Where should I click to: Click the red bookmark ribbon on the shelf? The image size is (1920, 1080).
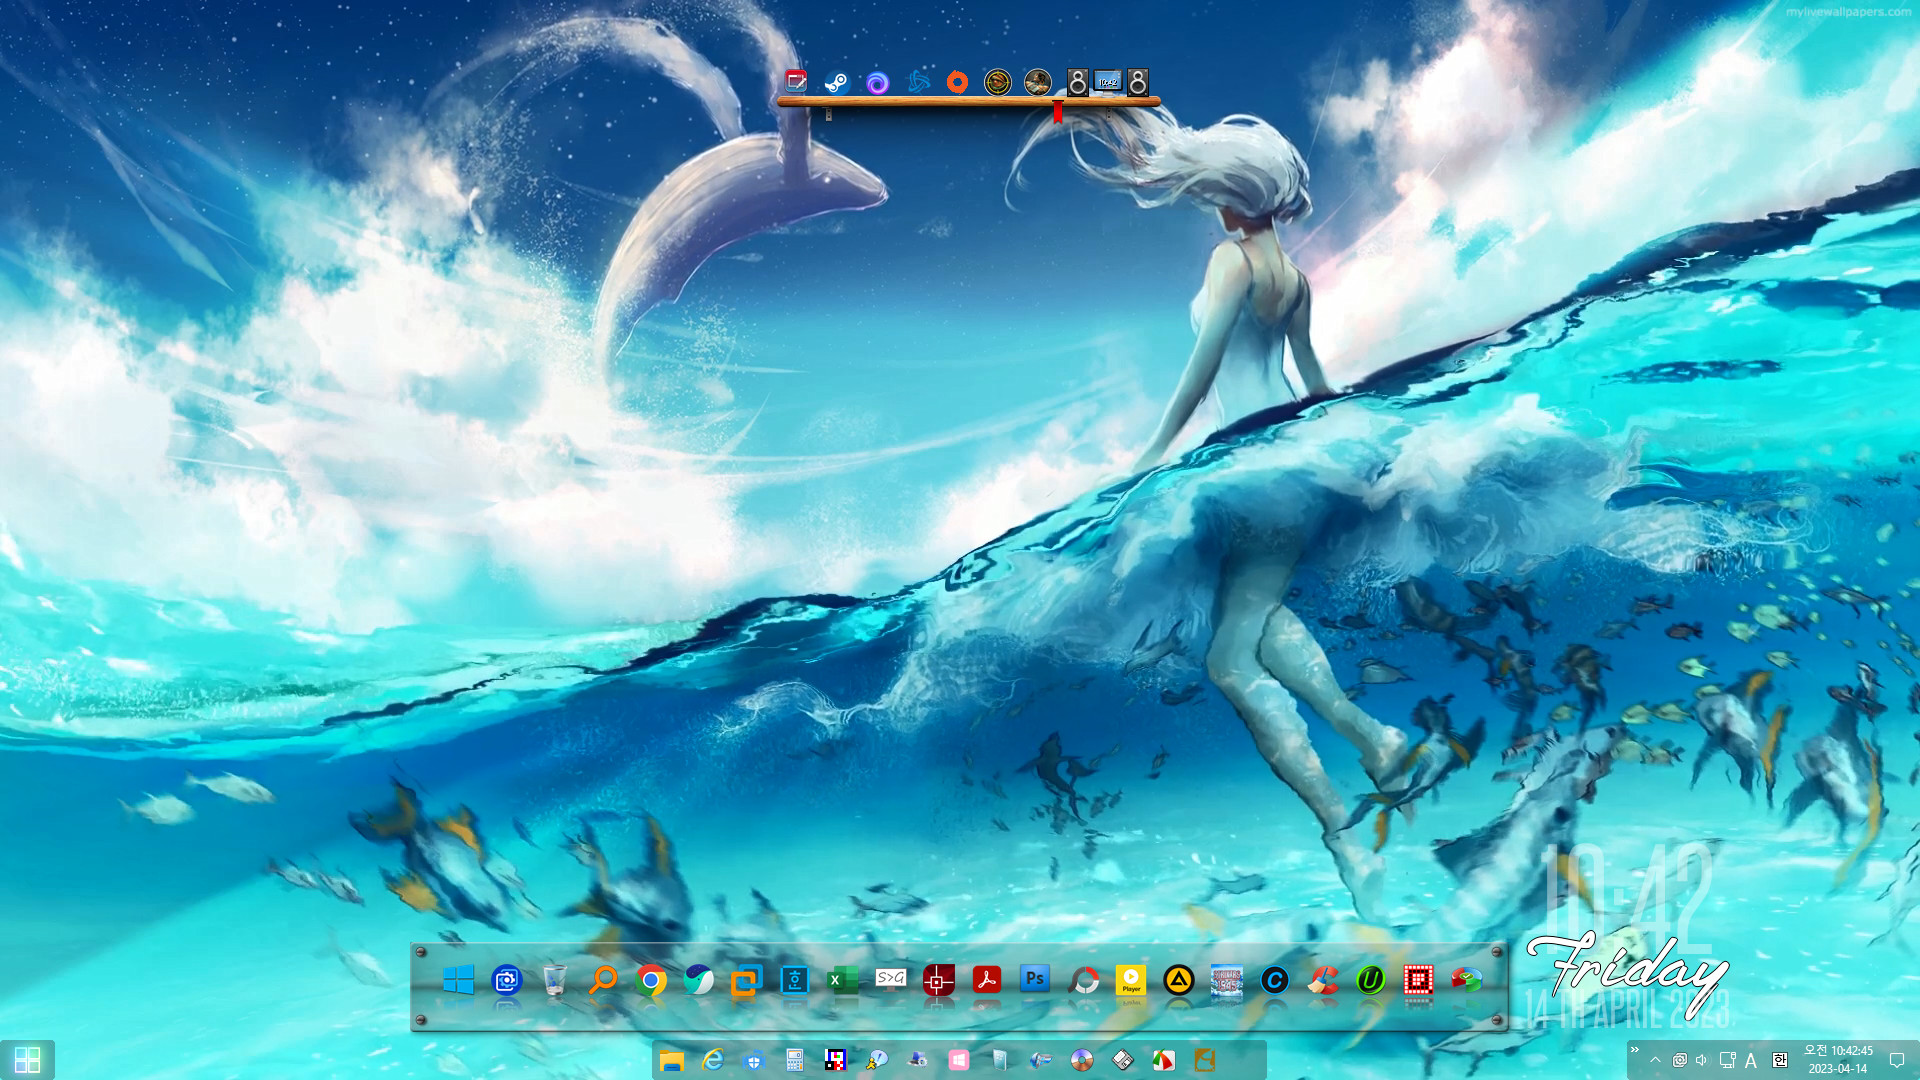tap(1058, 113)
